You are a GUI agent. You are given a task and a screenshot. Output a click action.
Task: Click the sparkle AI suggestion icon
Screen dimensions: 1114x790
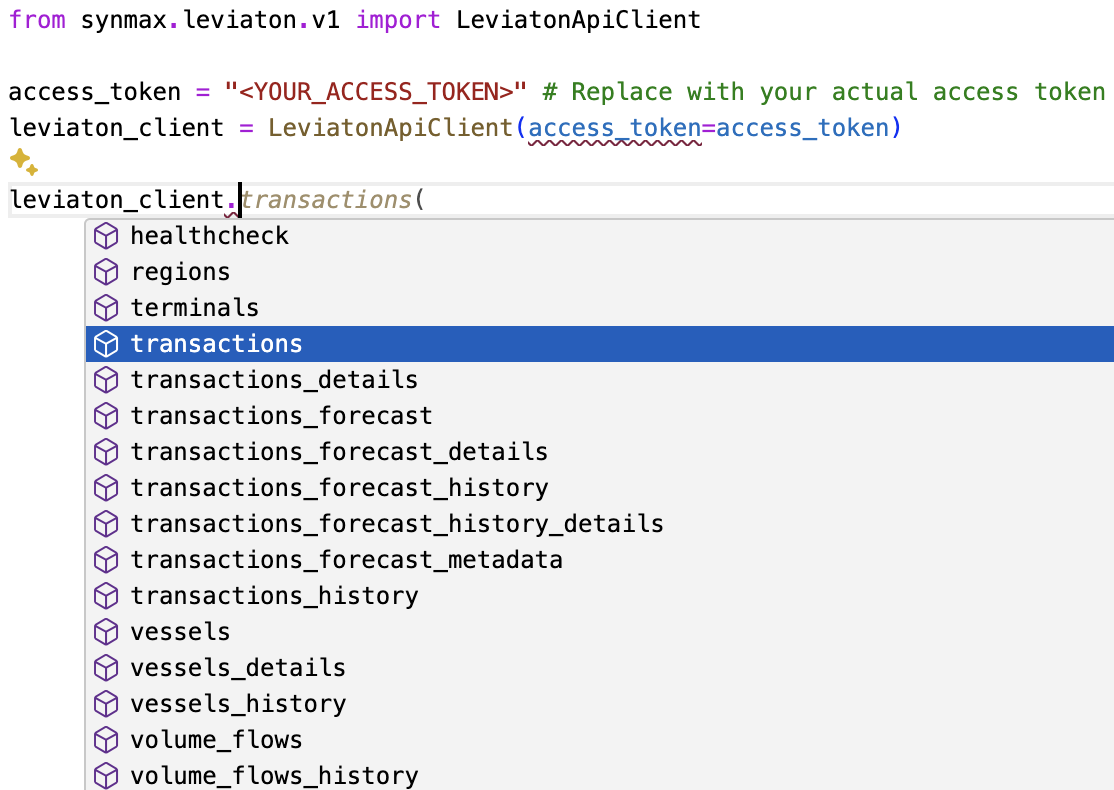click(22, 162)
